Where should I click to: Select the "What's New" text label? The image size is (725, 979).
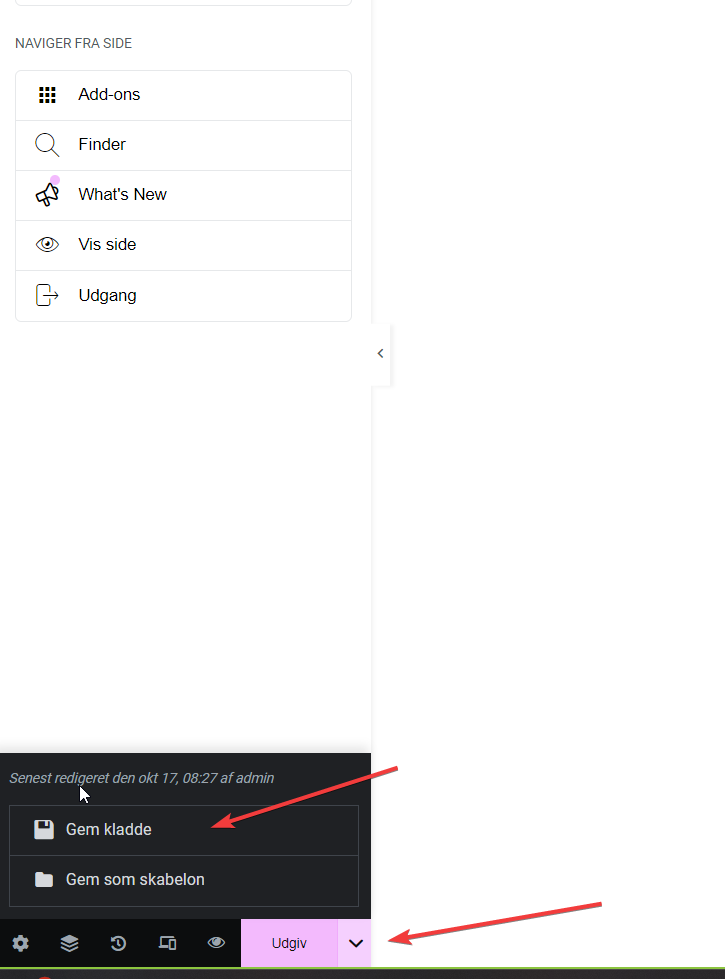[122, 195]
